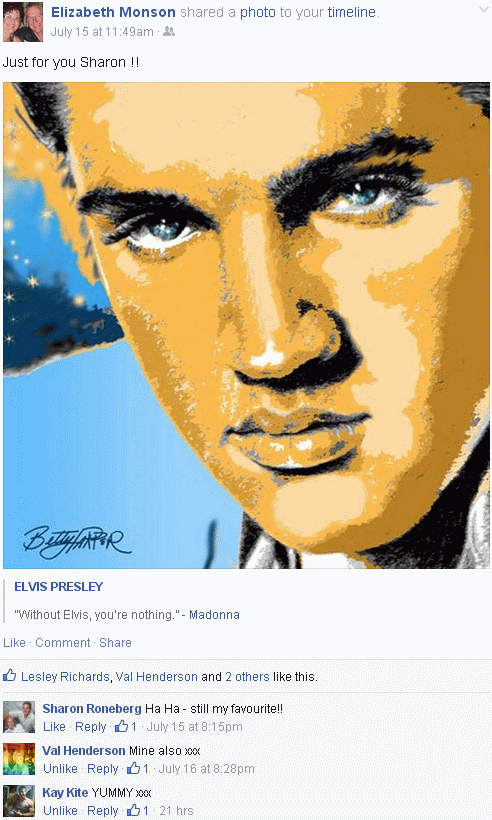Click thumbs-up icon on Kay Kite's comment
The width and height of the screenshot is (492, 820).
(x=133, y=810)
